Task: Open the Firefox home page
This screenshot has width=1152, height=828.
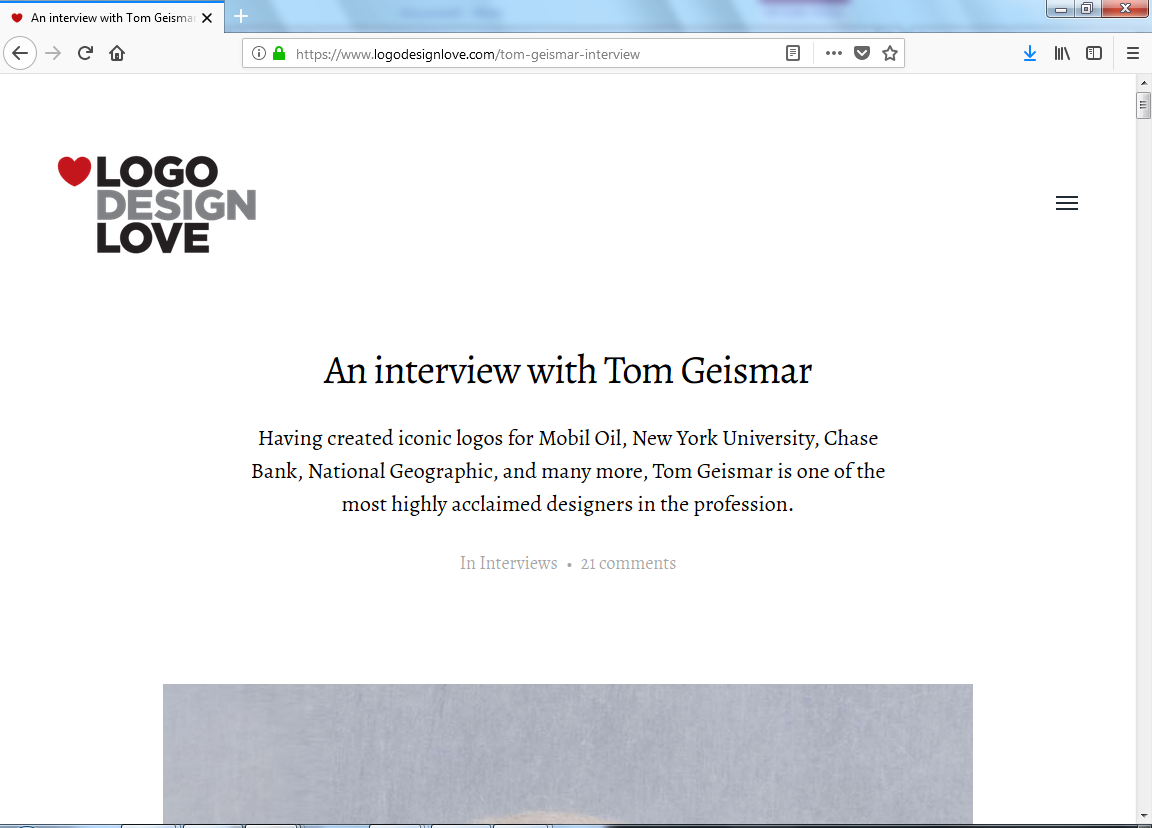Action: pos(117,54)
